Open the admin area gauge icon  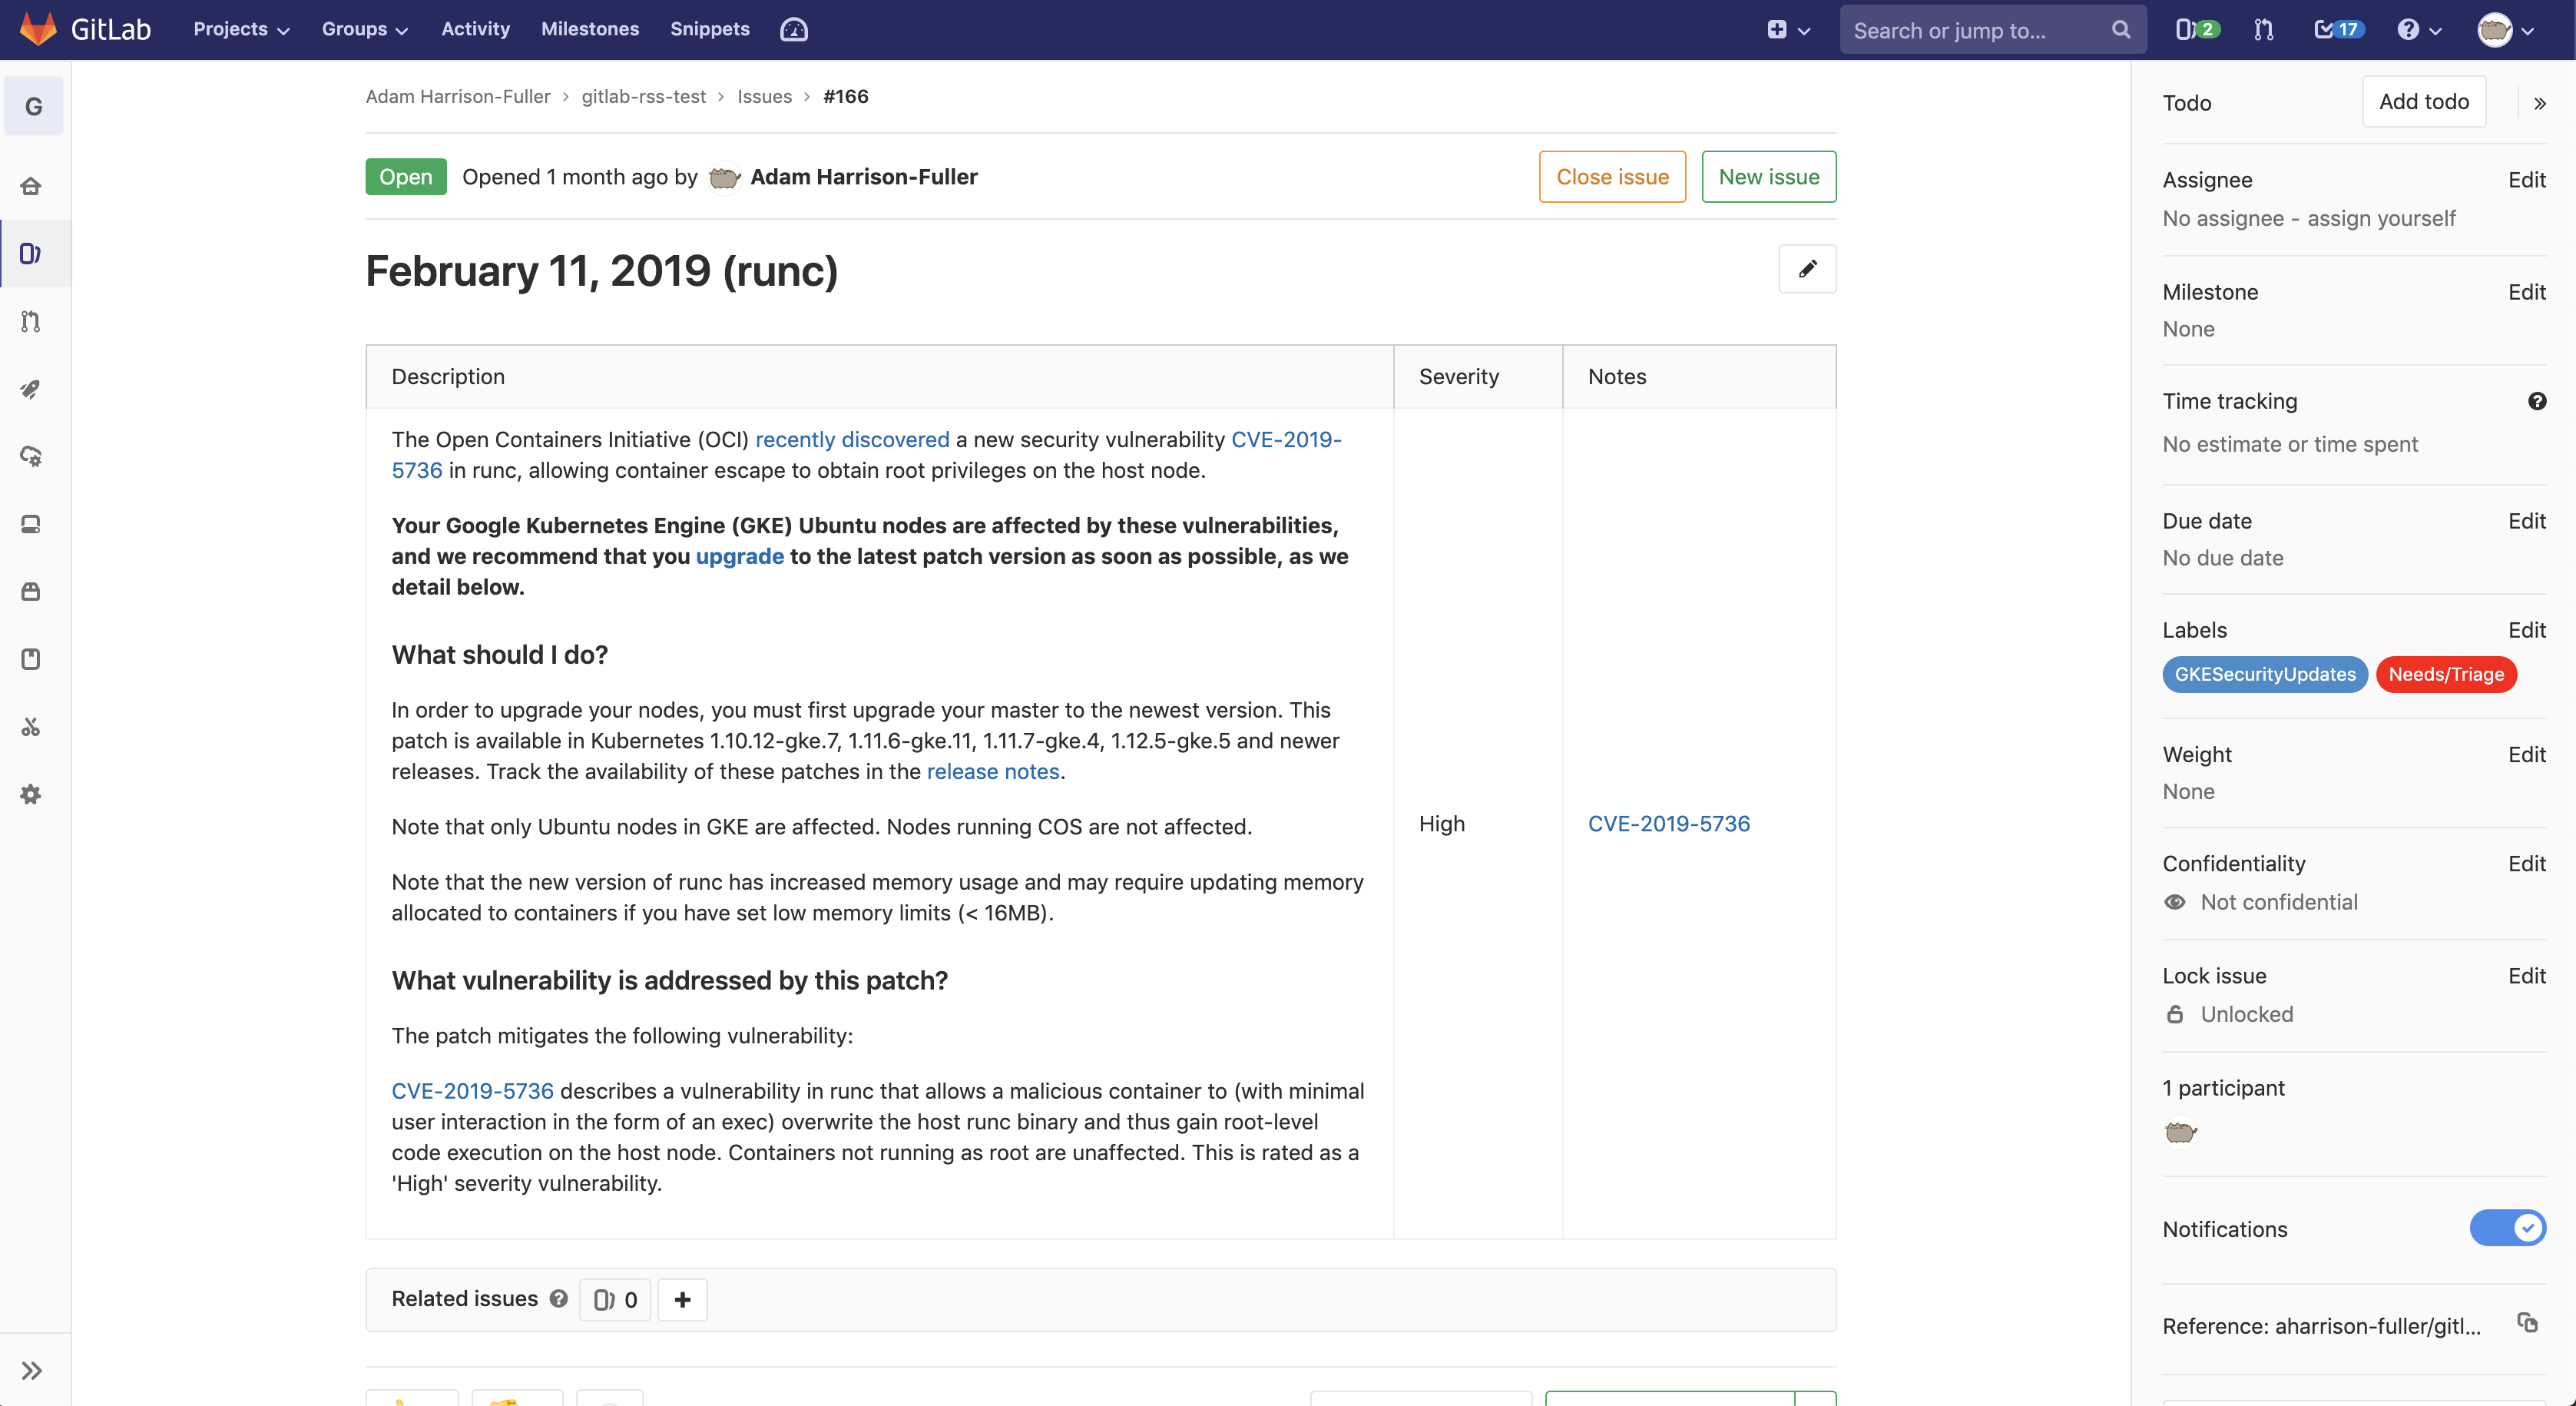click(794, 30)
